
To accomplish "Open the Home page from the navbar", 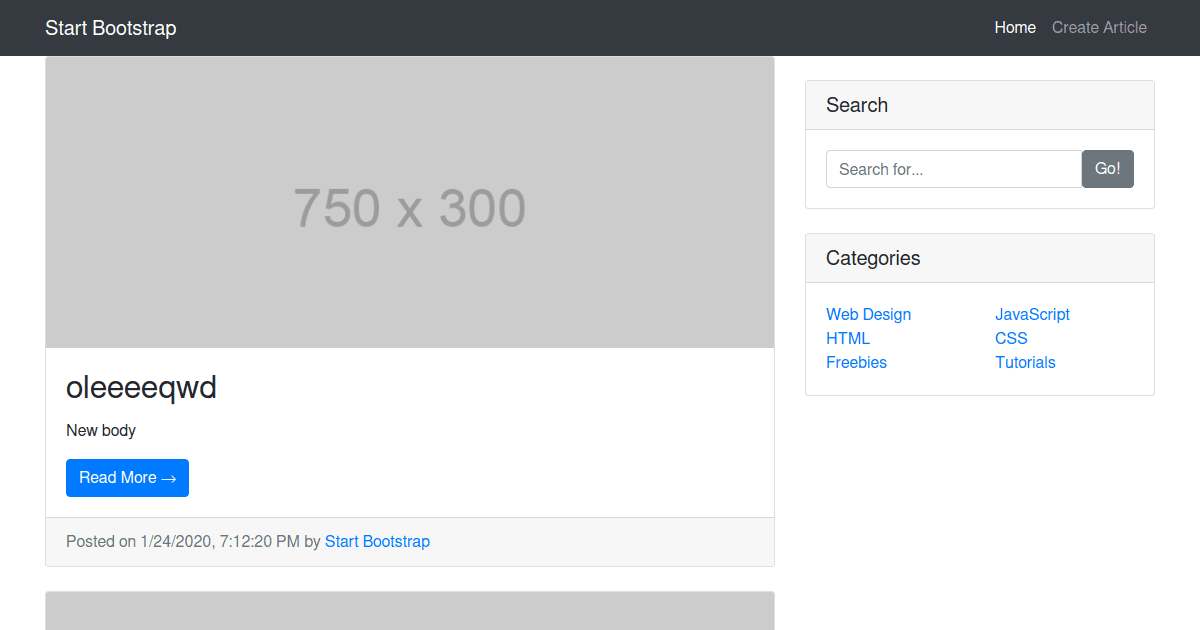I will click(1015, 27).
